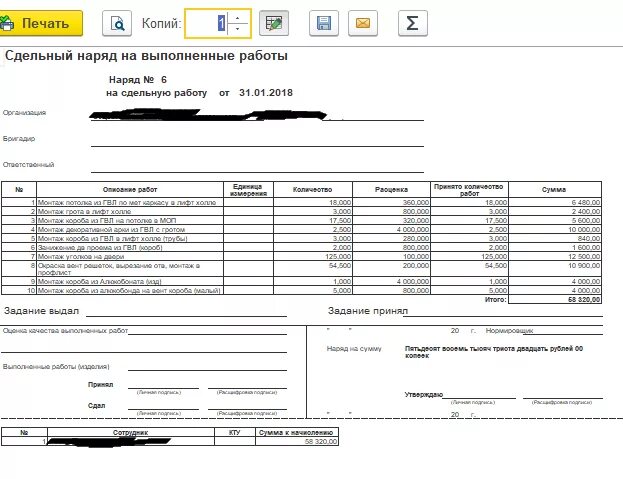Click Оценка качества выполненных работ label

(65, 330)
